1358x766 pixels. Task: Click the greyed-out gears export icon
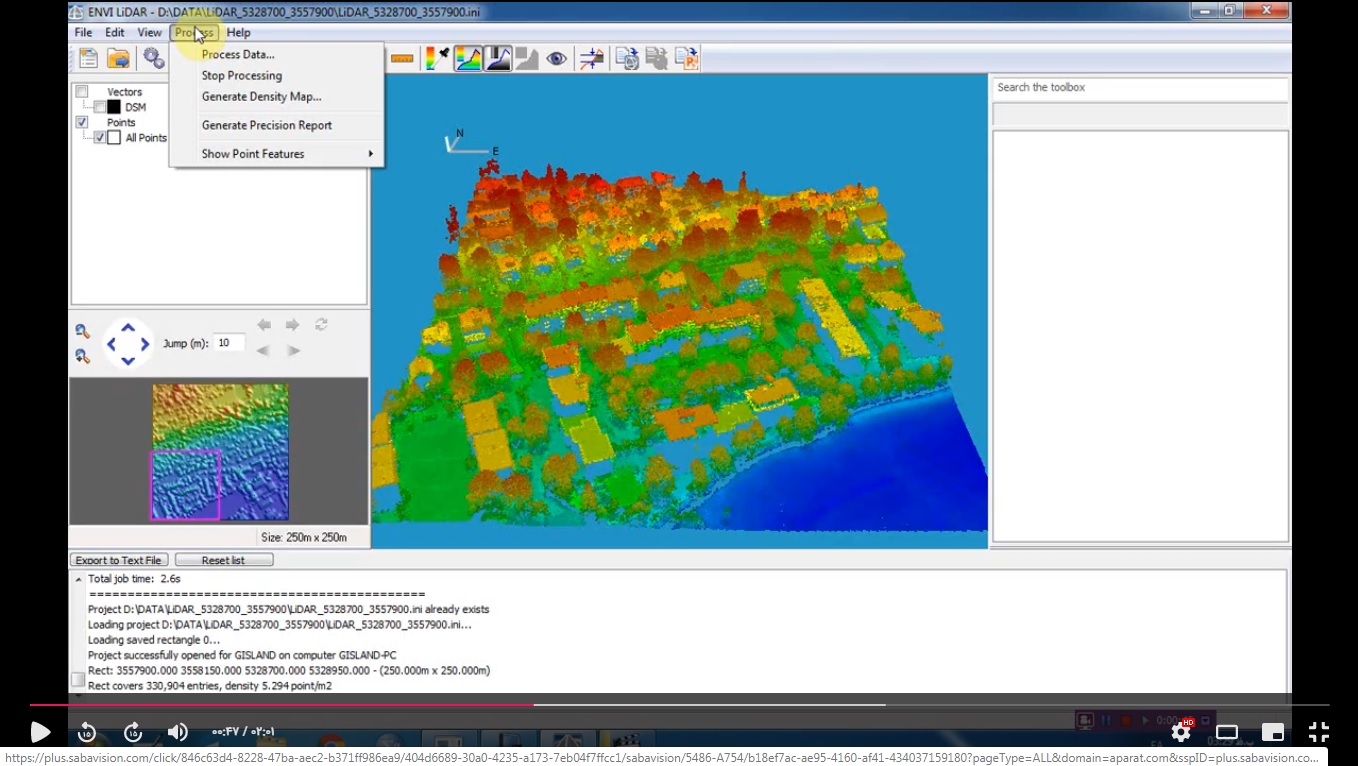point(656,59)
